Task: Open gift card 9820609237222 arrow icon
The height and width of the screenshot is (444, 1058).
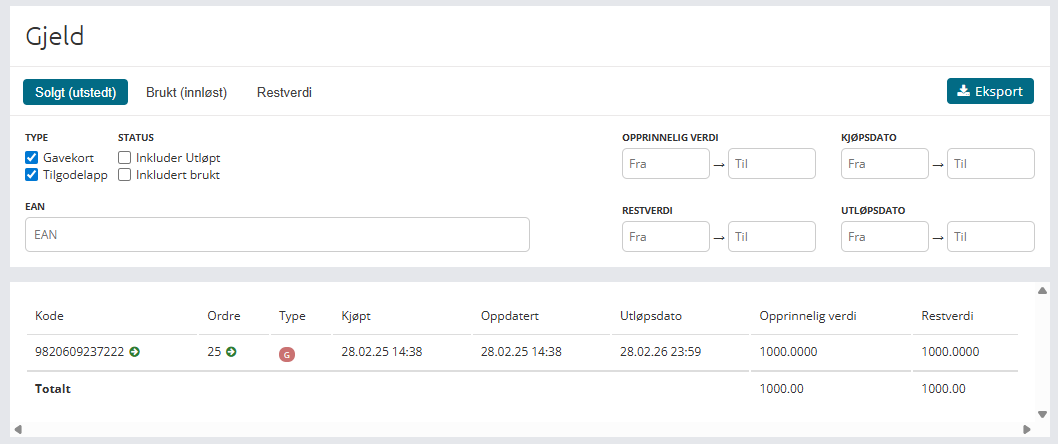Action: [x=135, y=352]
